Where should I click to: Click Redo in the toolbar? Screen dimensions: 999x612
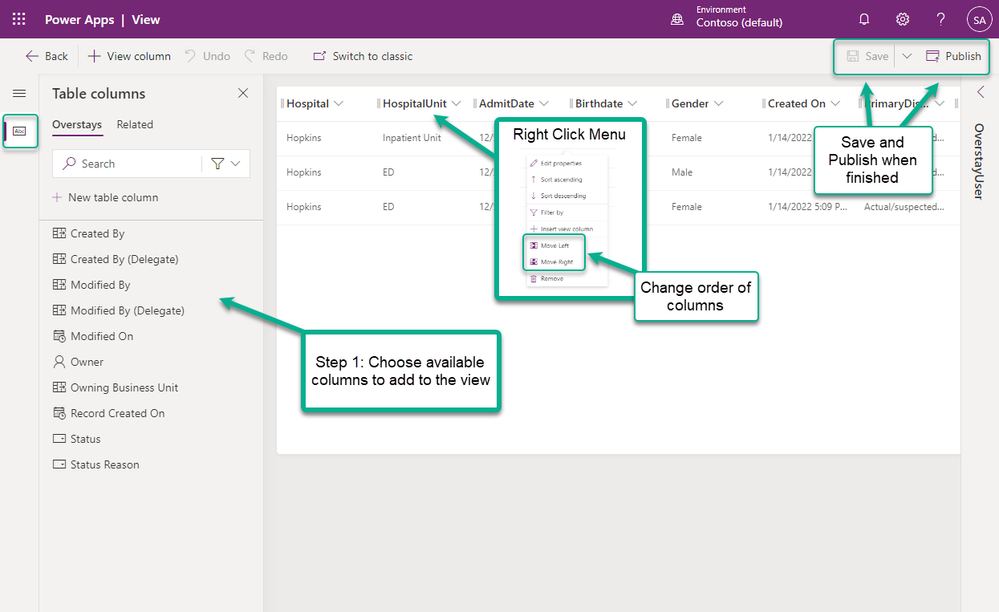coord(266,56)
